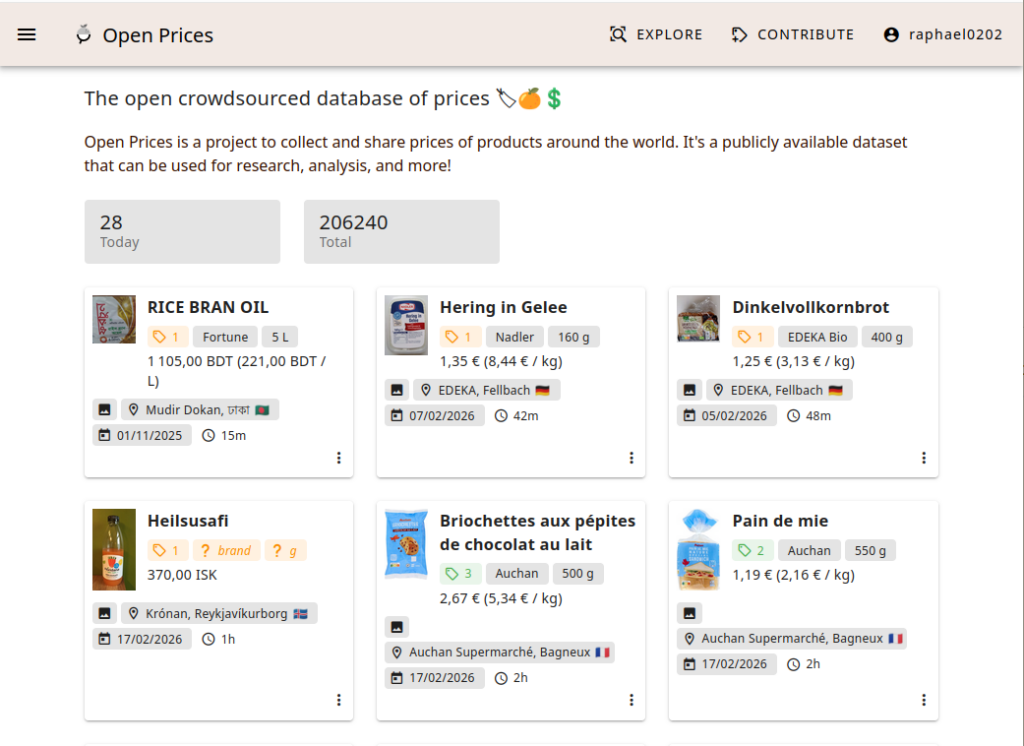The height and width of the screenshot is (746, 1024).
Task: Click the price count tag on Pain de mie
Action: point(749,550)
